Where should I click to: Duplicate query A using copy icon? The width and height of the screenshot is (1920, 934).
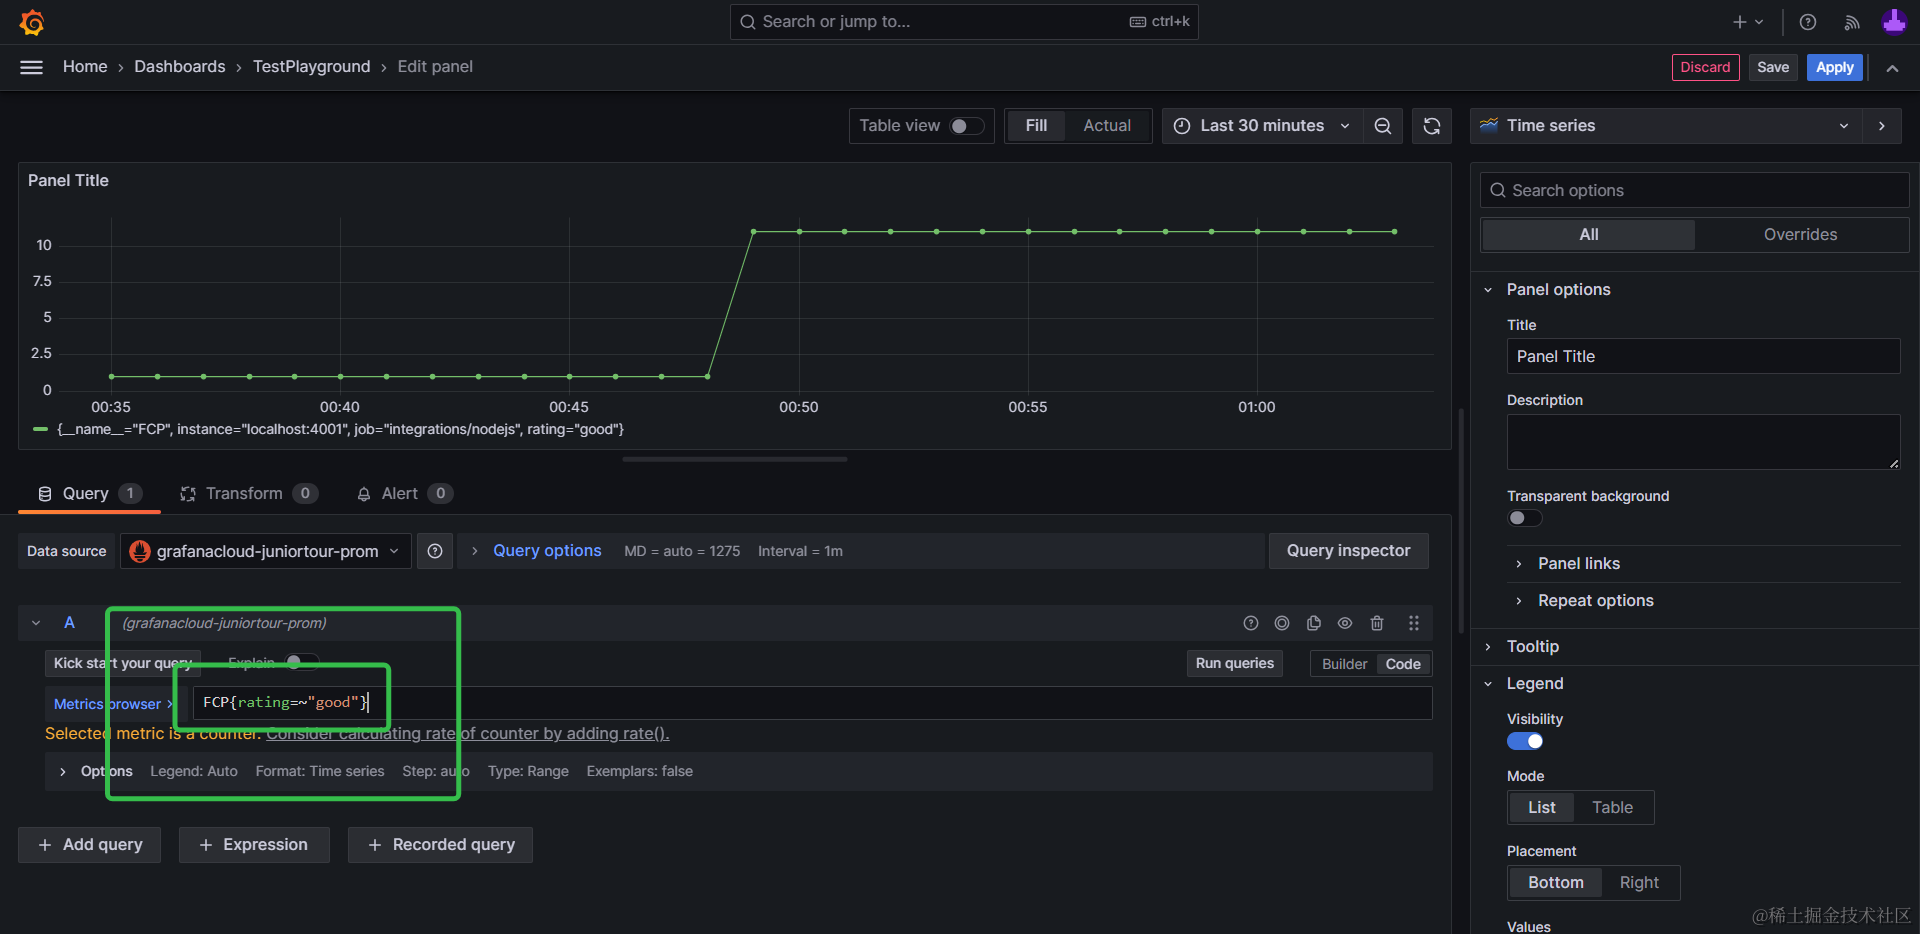1313,623
